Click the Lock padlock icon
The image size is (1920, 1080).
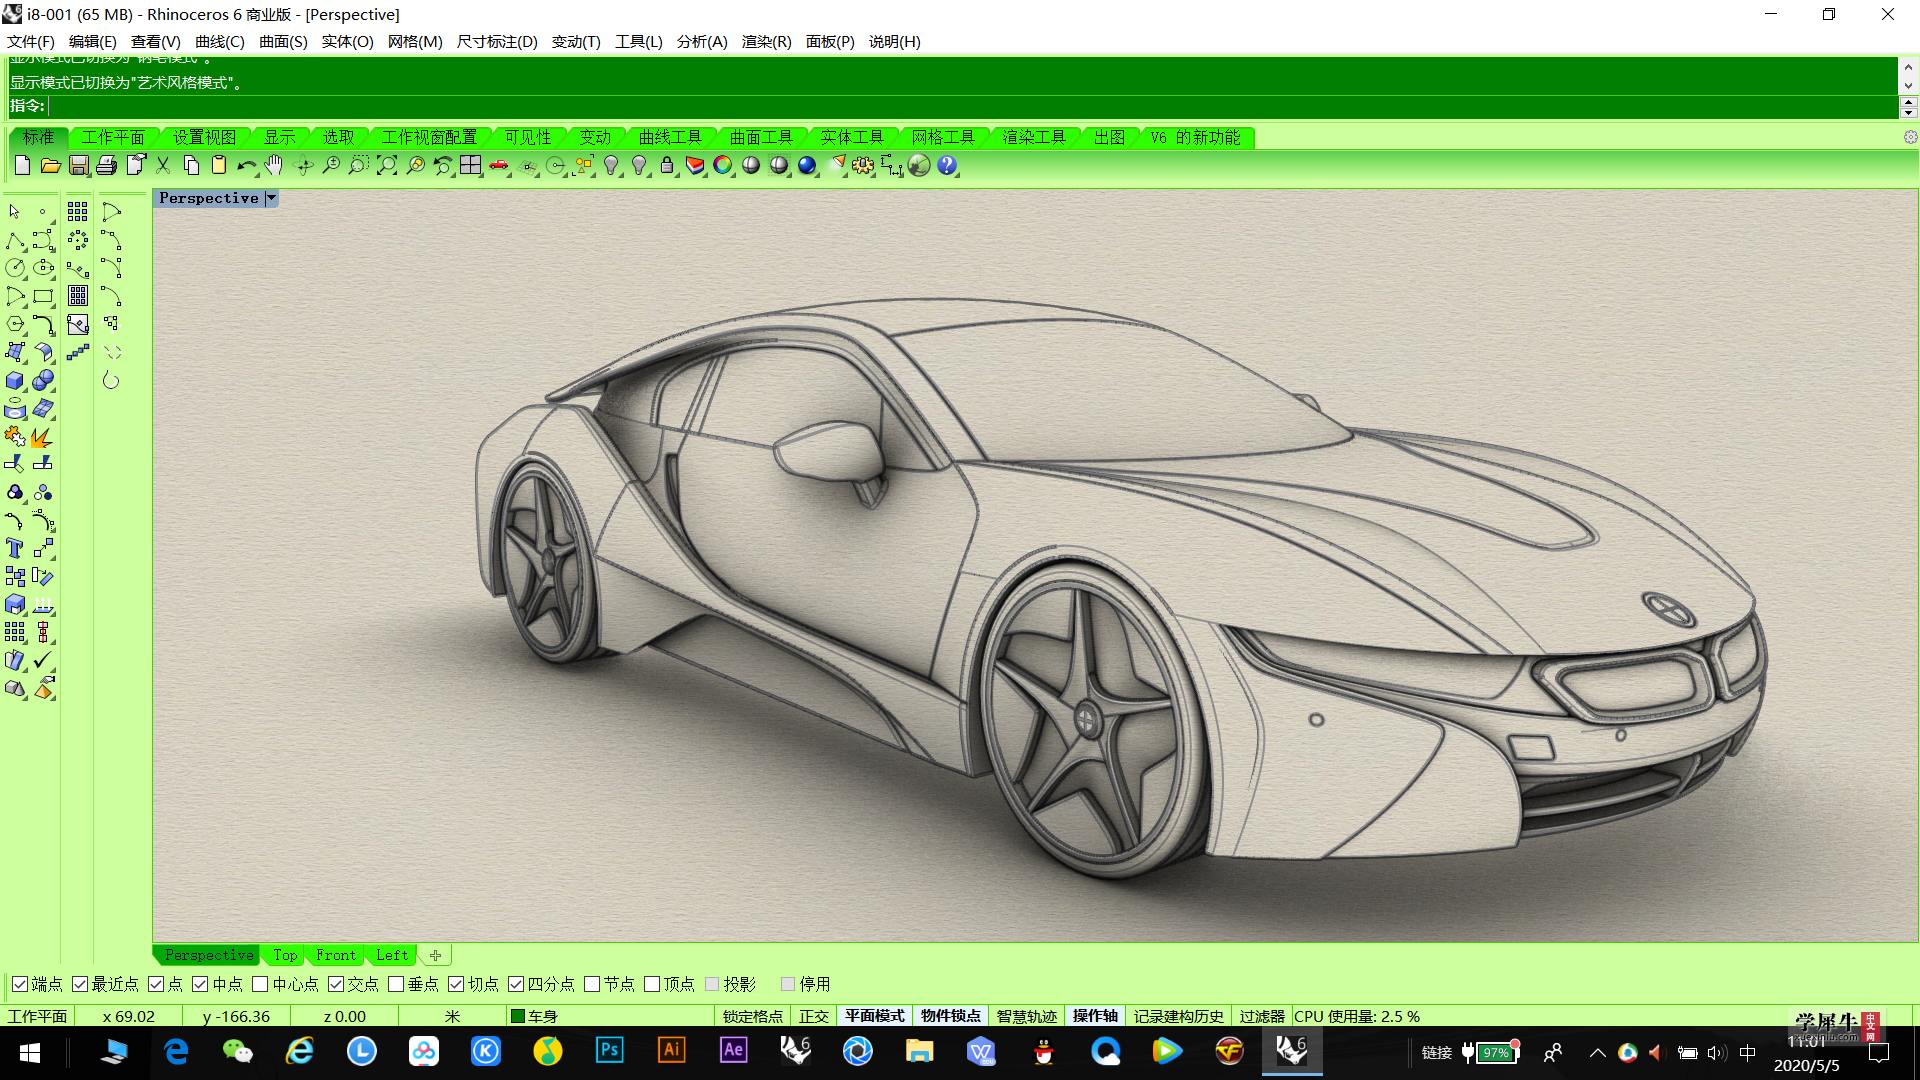(x=667, y=165)
